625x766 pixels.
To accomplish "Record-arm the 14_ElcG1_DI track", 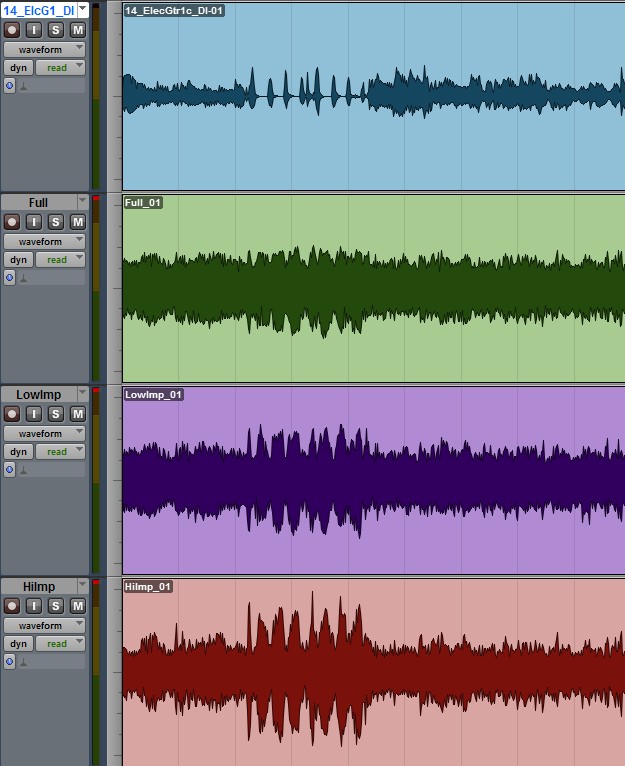I will (x=12, y=30).
